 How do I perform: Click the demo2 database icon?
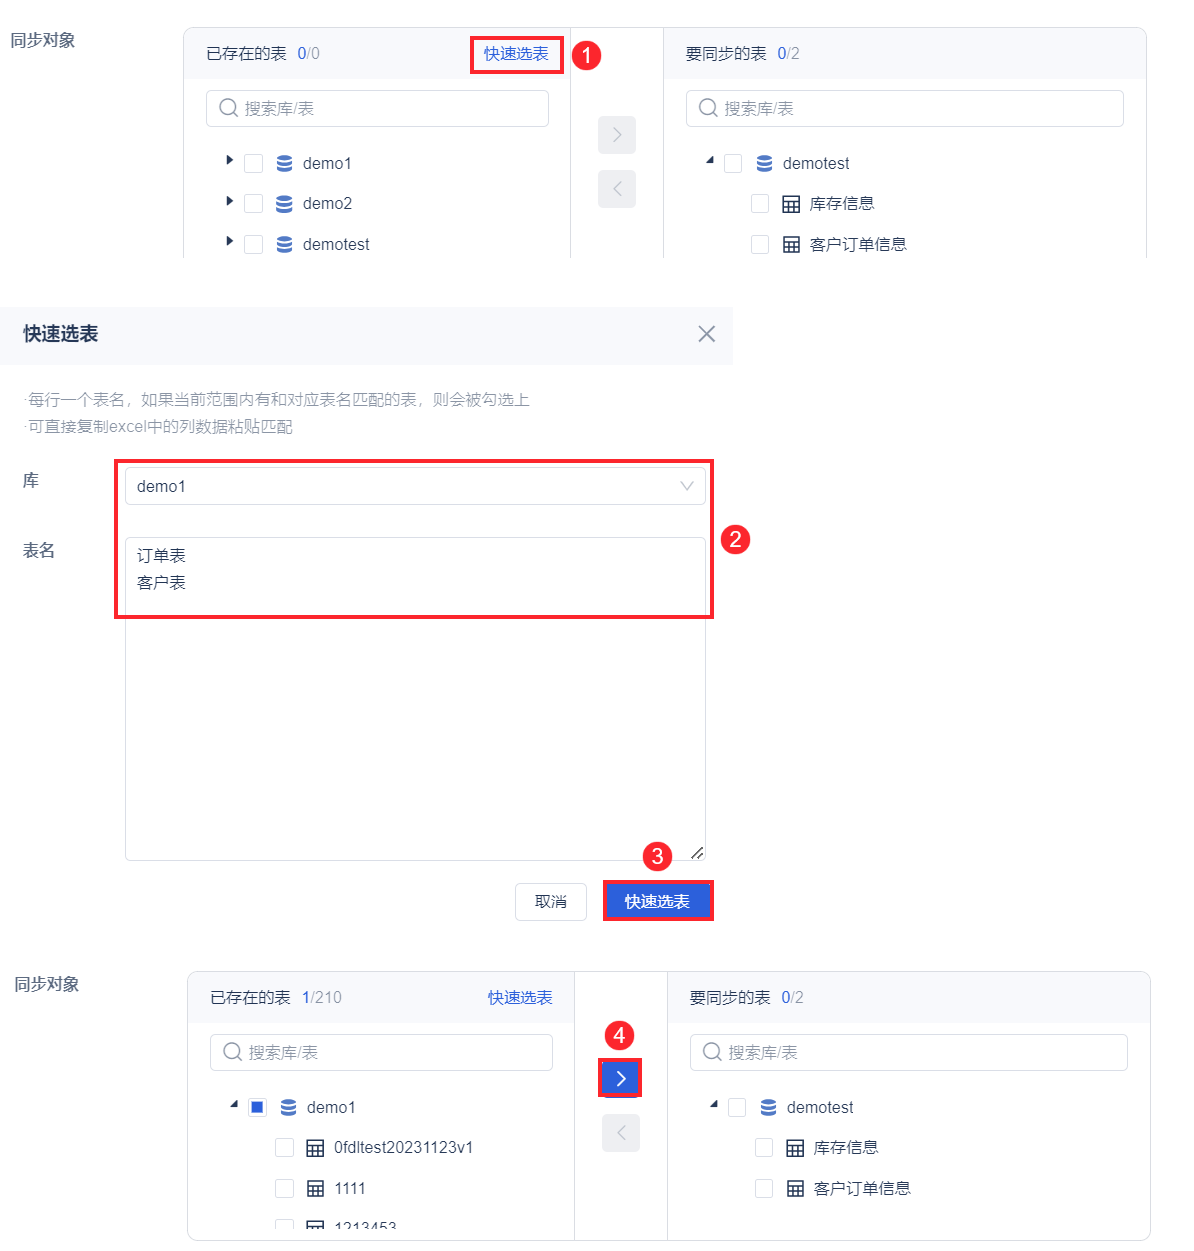(x=284, y=204)
